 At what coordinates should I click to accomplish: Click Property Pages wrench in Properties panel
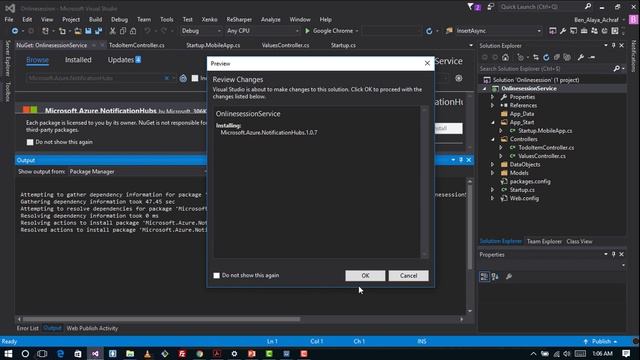click(x=509, y=276)
